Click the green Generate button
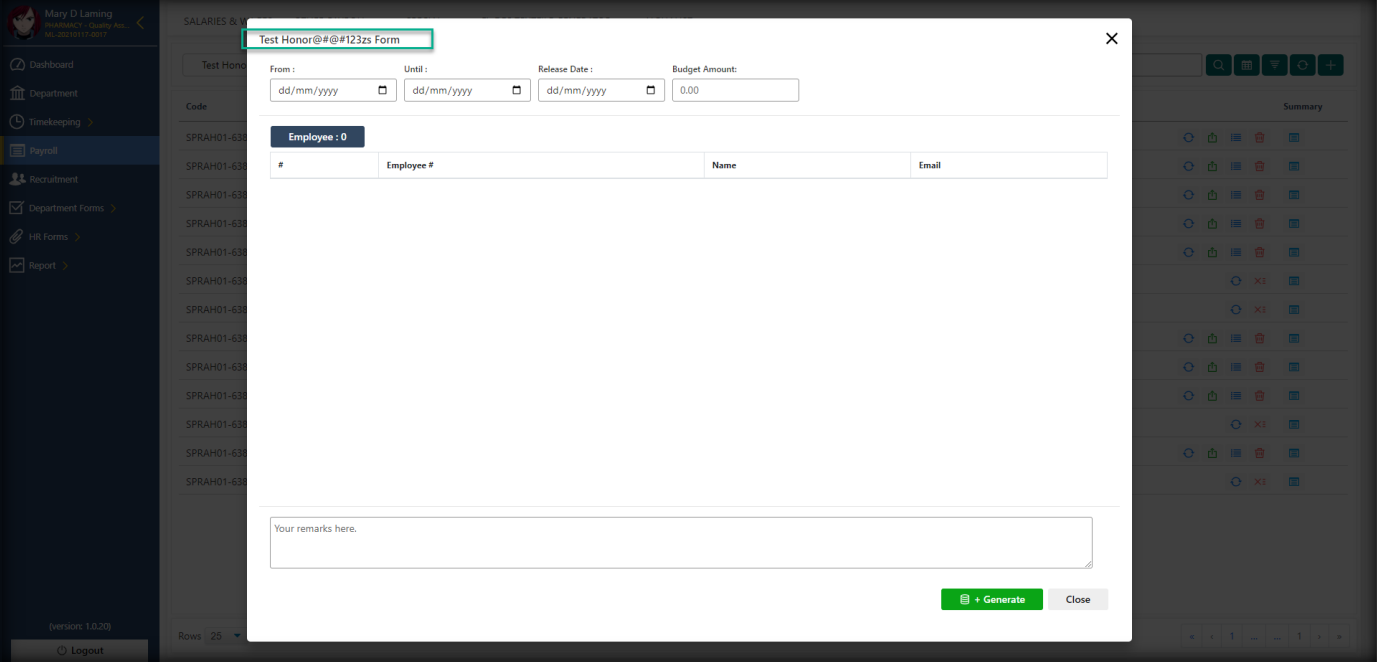Screen dimensions: 1377x662 click(x=991, y=599)
